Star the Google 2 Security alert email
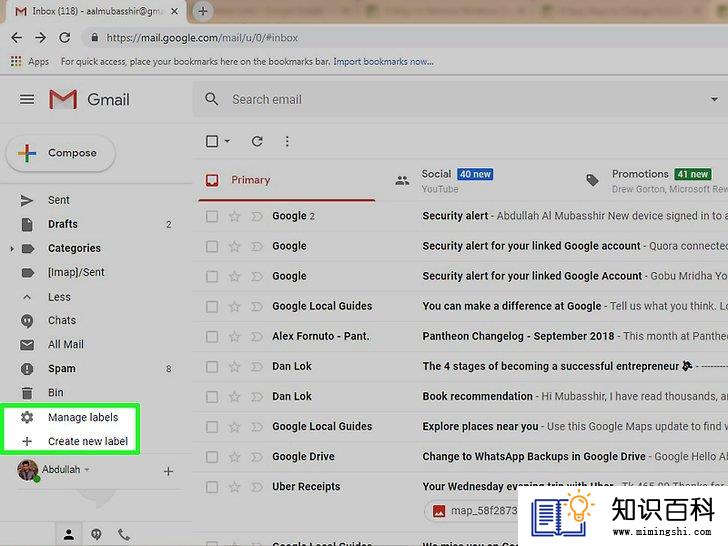The image size is (728, 546). 234,216
